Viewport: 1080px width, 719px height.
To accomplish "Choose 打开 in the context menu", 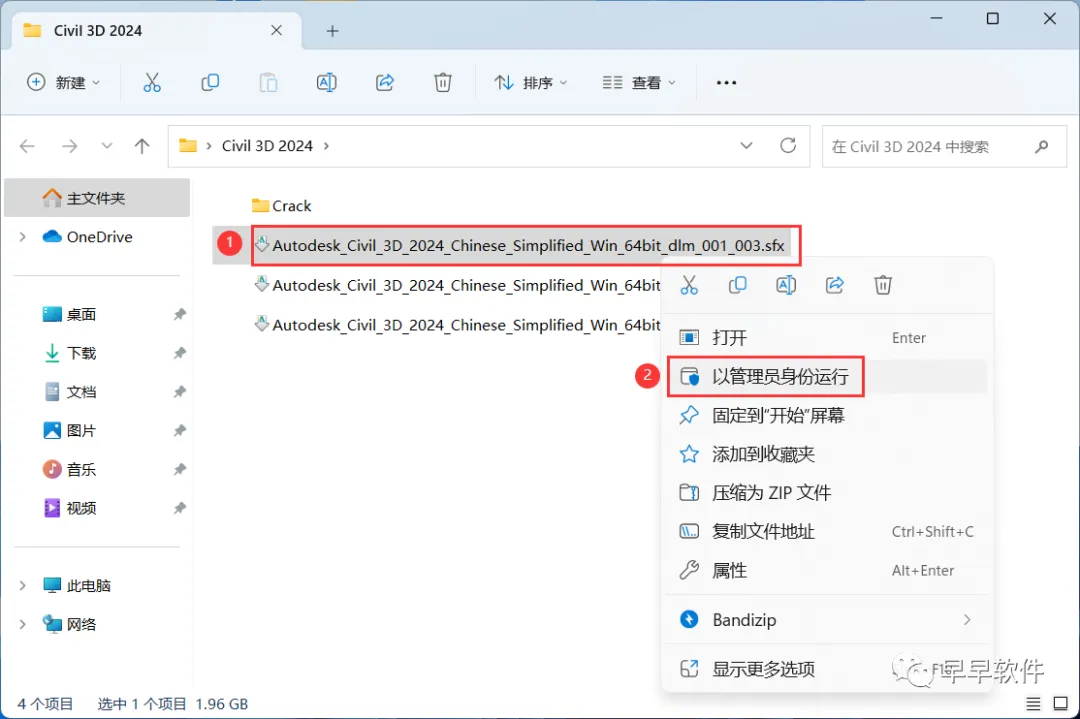I will [827, 337].
